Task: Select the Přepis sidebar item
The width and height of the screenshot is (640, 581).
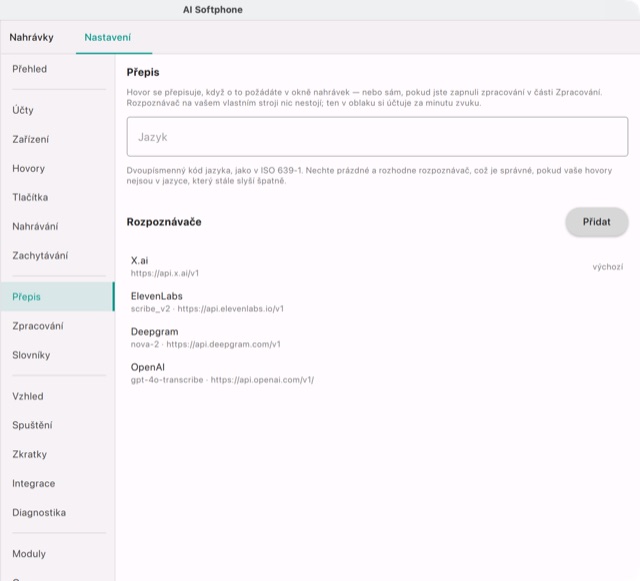Action: pyautogui.click(x=57, y=297)
